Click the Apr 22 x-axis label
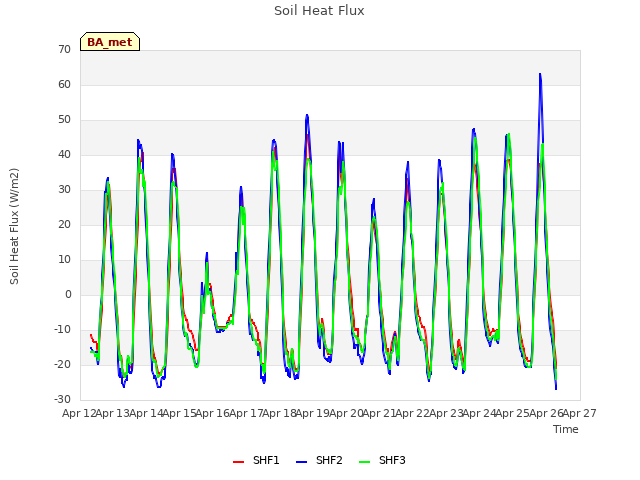Viewport: 640px width, 480px height. pyautogui.click(x=412, y=413)
